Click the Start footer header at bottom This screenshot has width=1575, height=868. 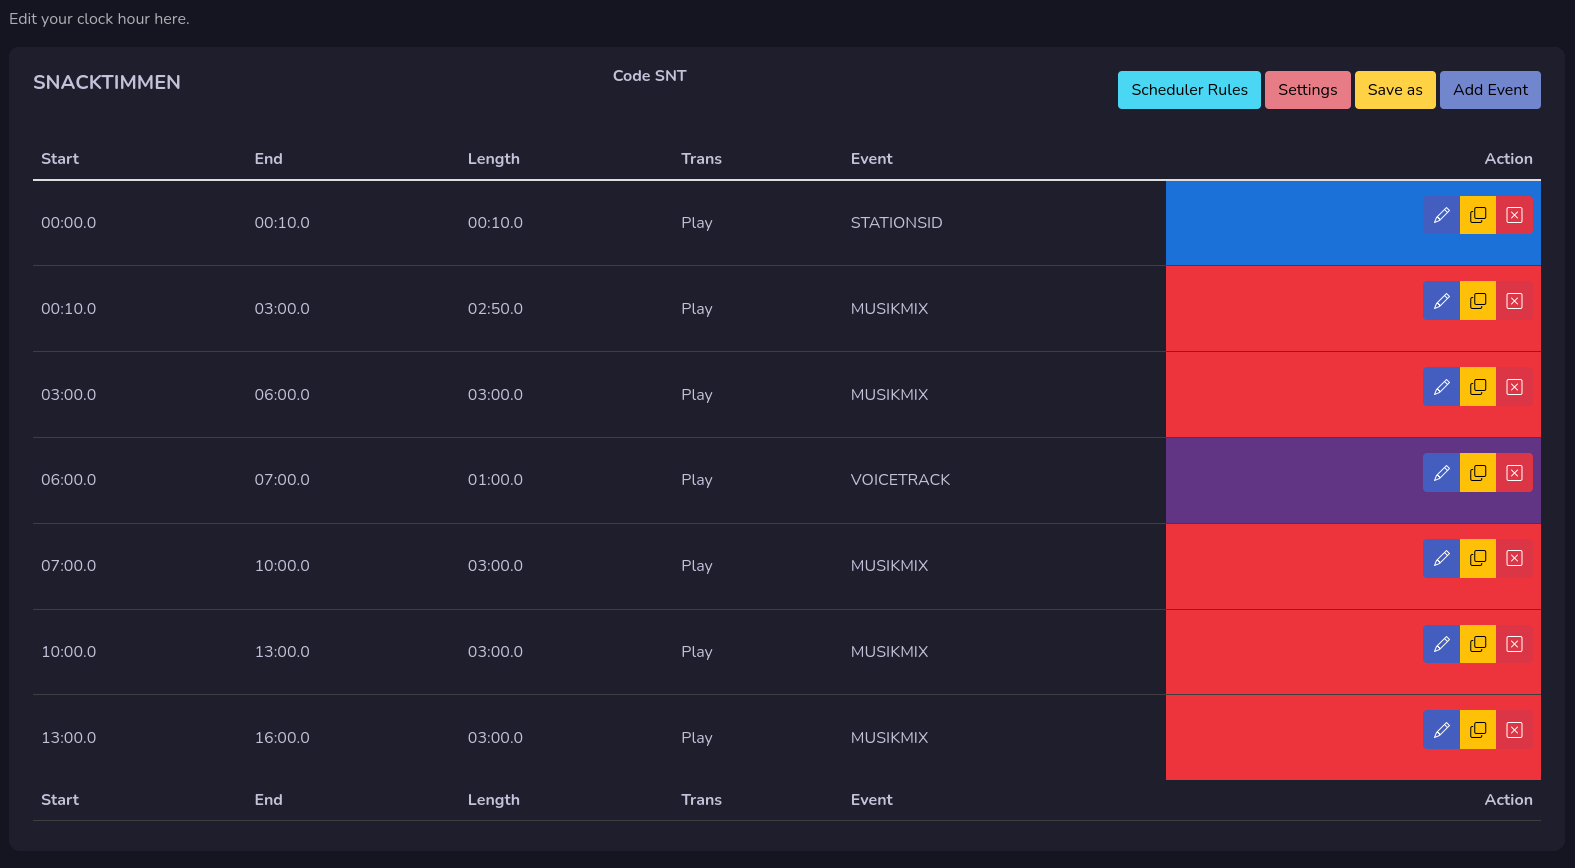click(60, 800)
